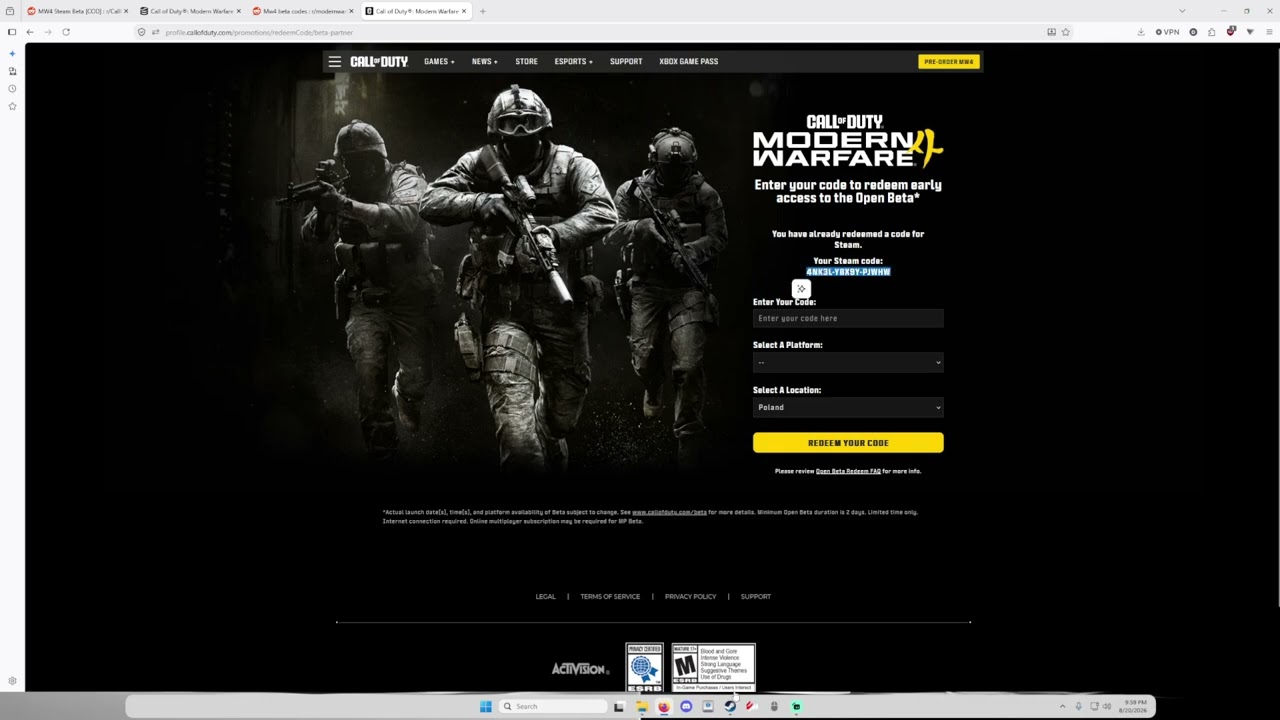Click the Activision logo in footer

(580, 669)
